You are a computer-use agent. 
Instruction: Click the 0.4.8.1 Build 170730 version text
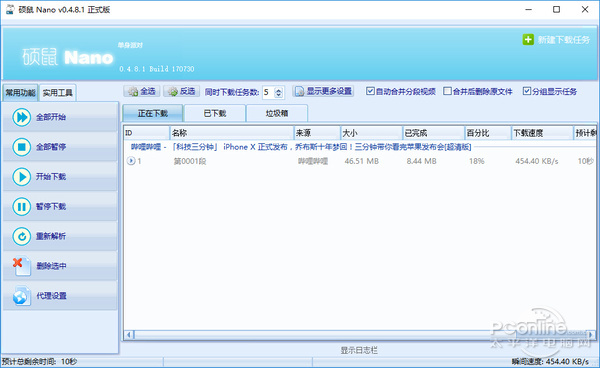coord(157,69)
